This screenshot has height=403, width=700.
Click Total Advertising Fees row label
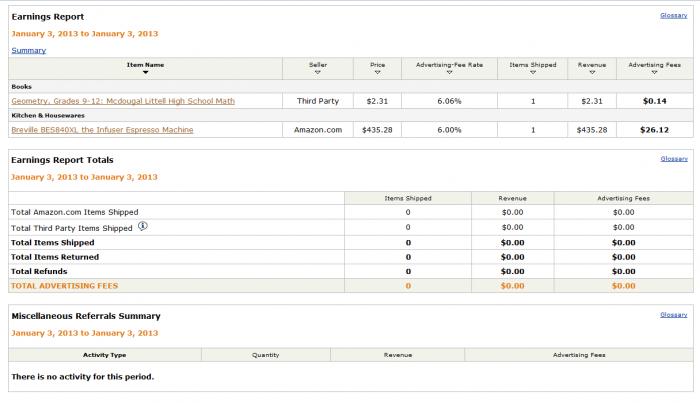(64, 286)
